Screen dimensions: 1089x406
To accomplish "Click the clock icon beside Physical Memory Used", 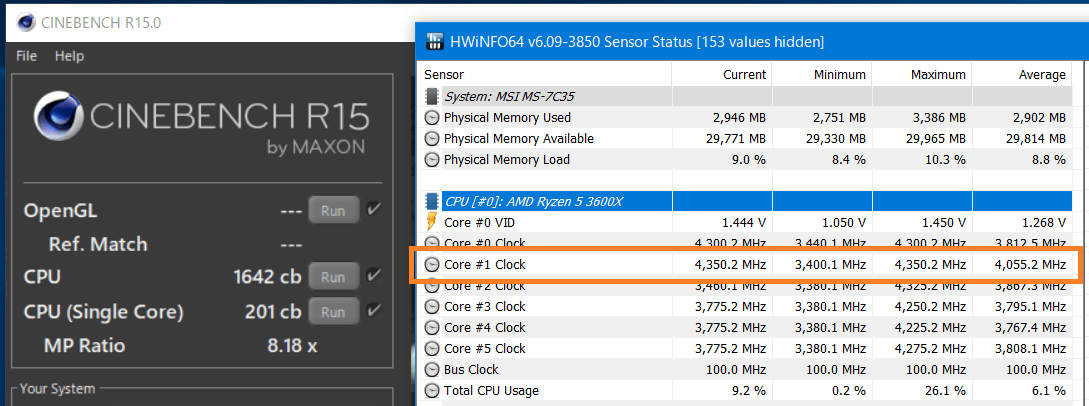I will click(x=432, y=117).
